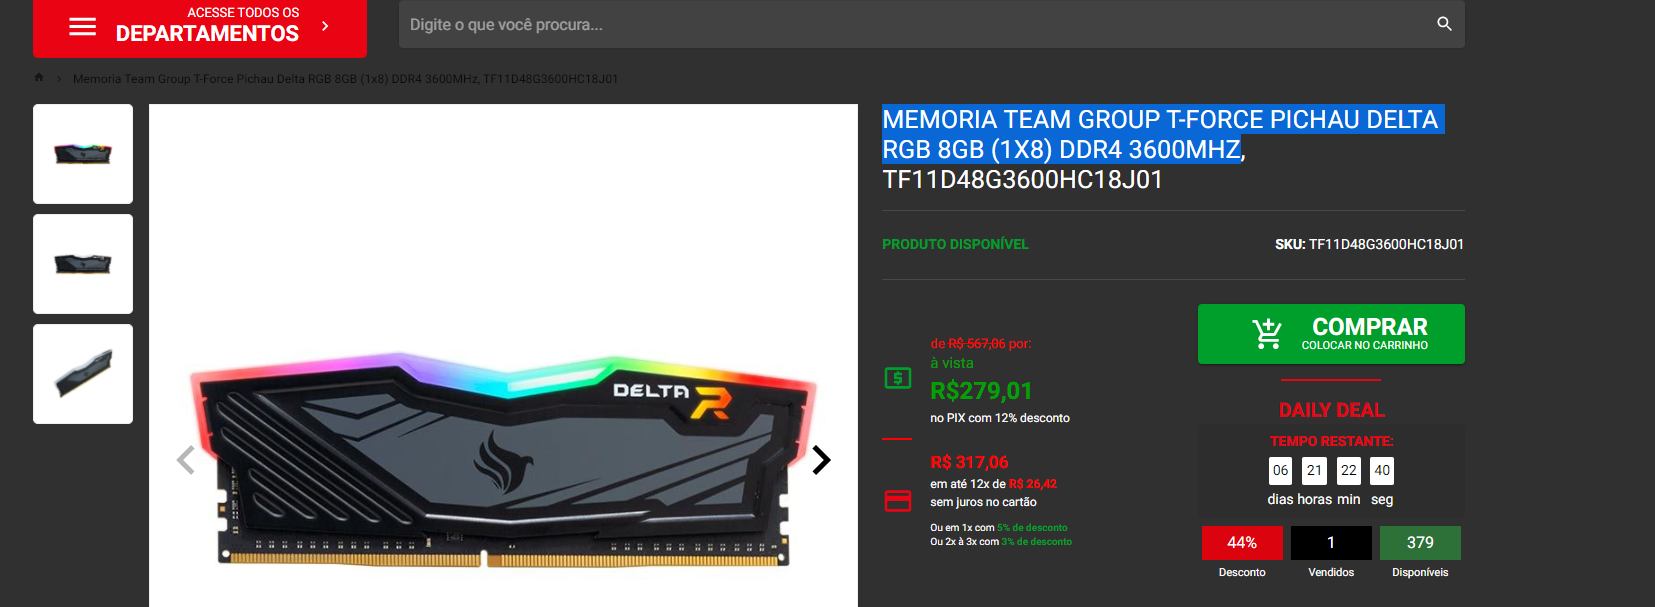Click in the search field 'Digite o que você procura'
Viewport: 1655px width, 607px height.
[918, 24]
